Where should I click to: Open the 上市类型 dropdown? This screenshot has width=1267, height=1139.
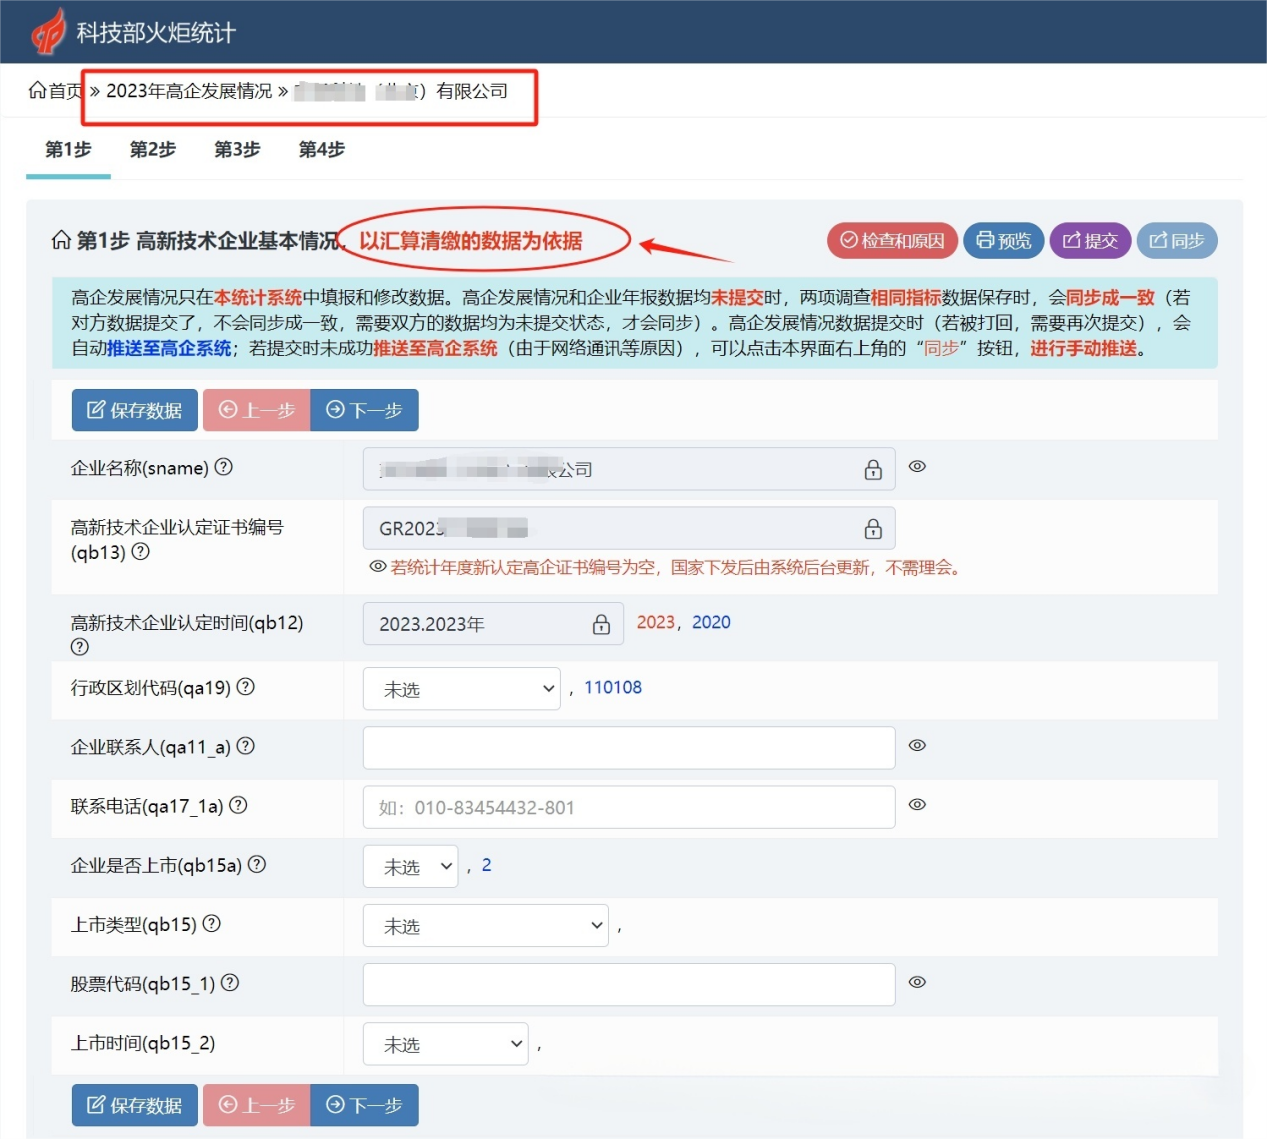click(485, 926)
